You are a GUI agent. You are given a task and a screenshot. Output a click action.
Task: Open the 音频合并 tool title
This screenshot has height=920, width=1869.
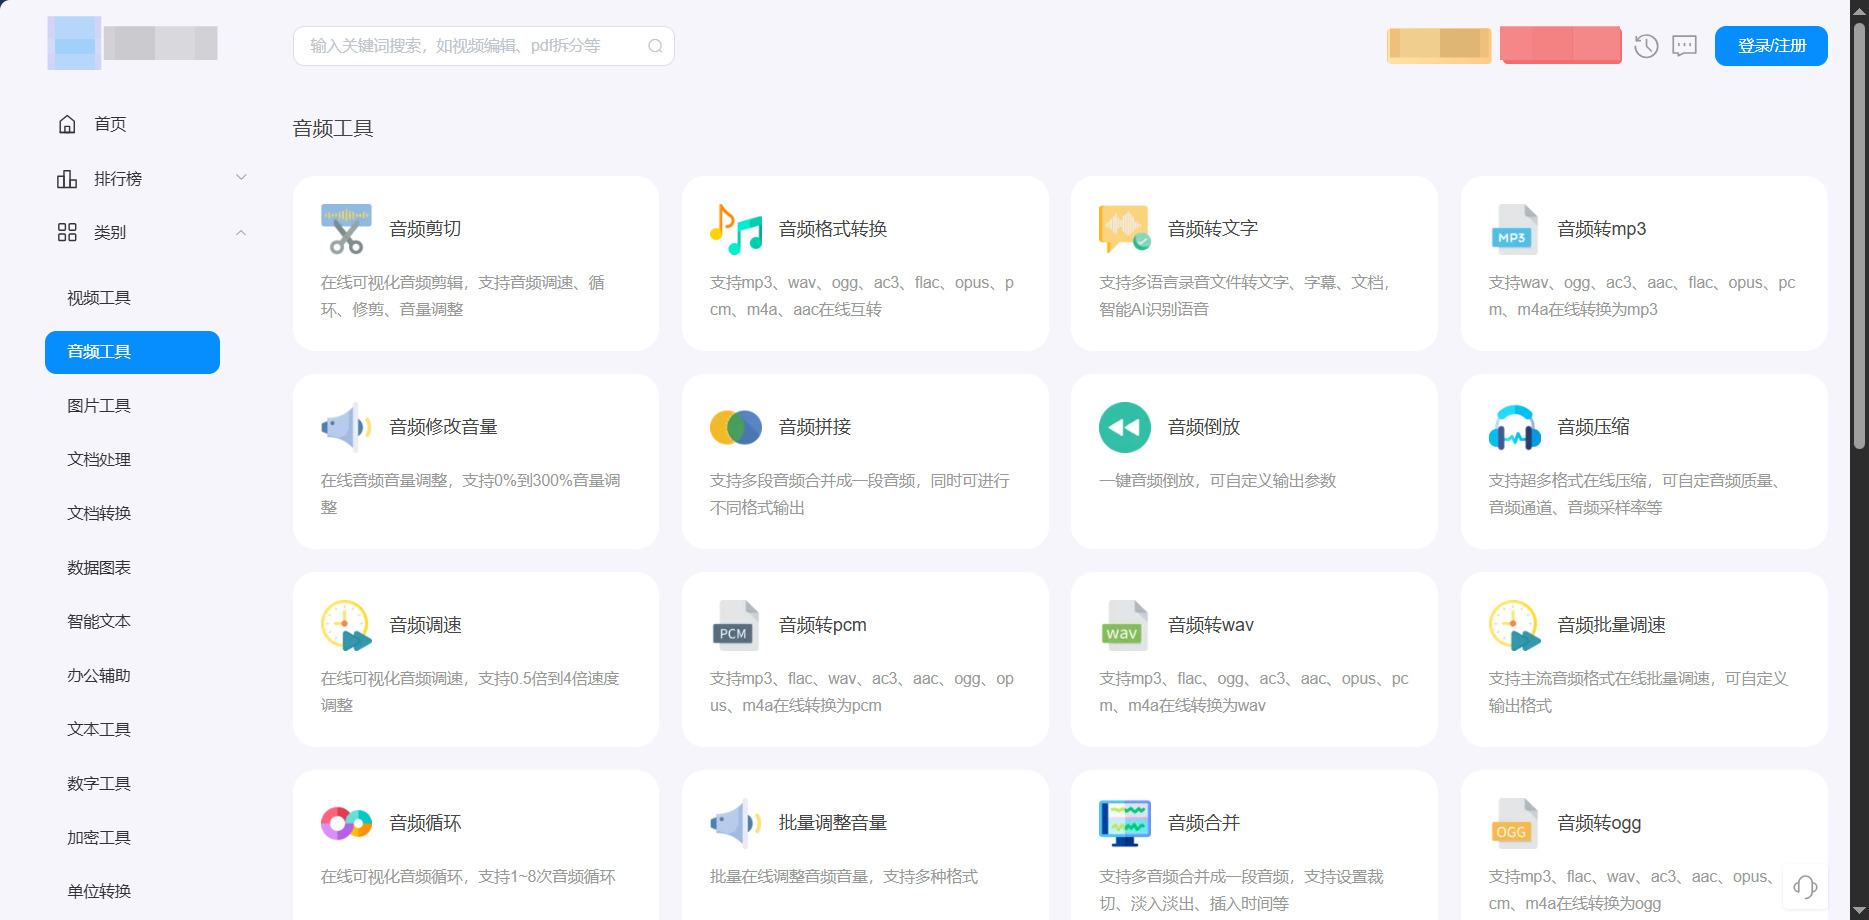tap(1204, 823)
